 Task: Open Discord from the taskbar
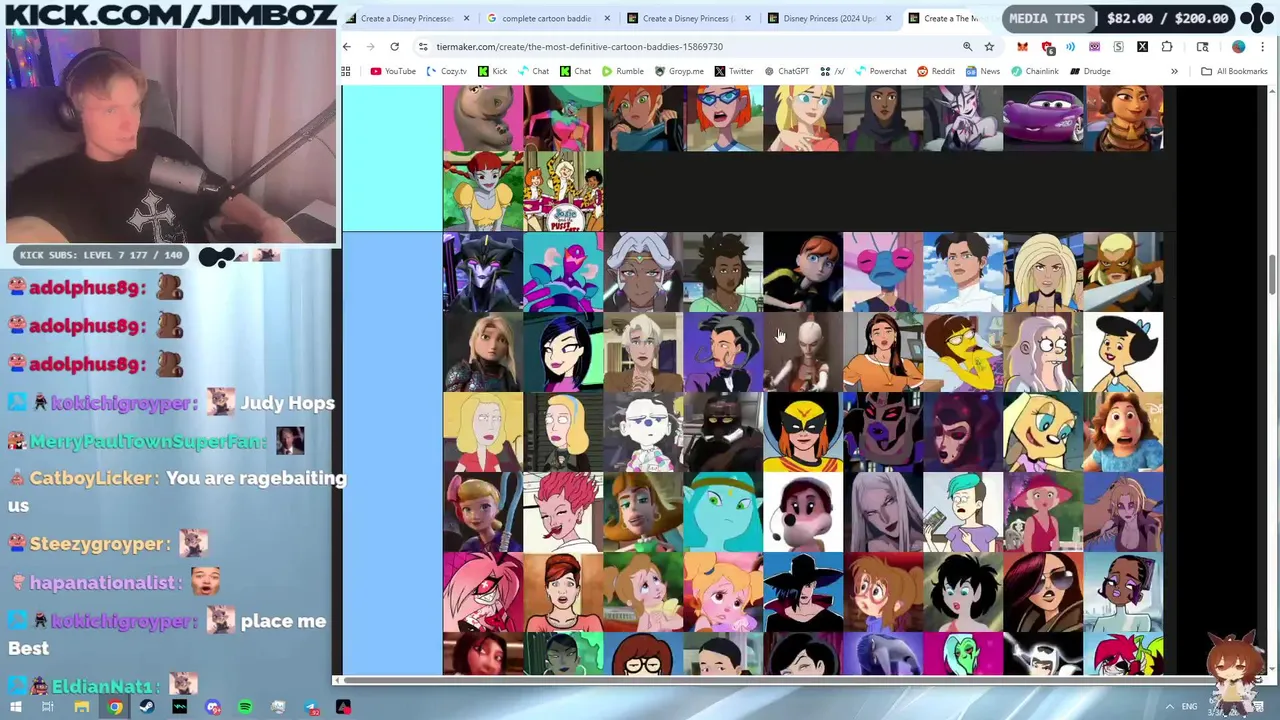[213, 707]
